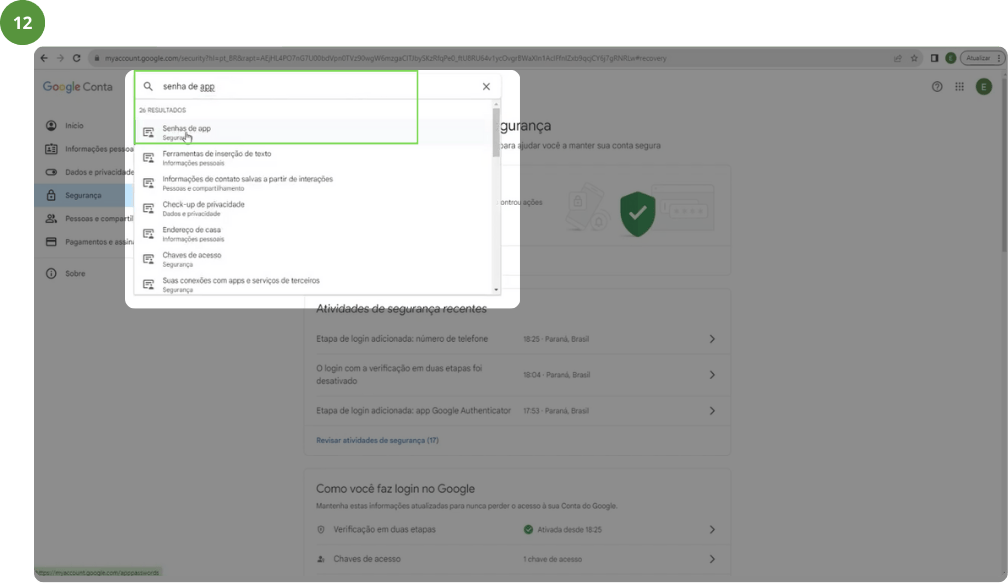Click the site lock icon in address bar

96,58
